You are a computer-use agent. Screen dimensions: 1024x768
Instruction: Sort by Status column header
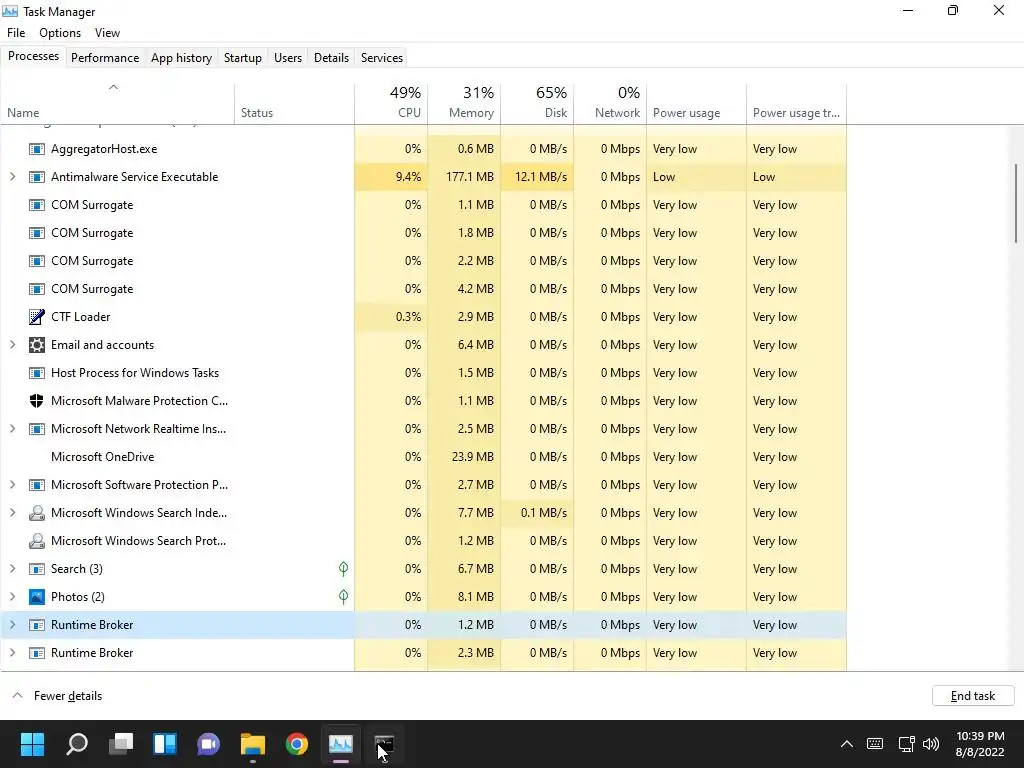pos(295,103)
